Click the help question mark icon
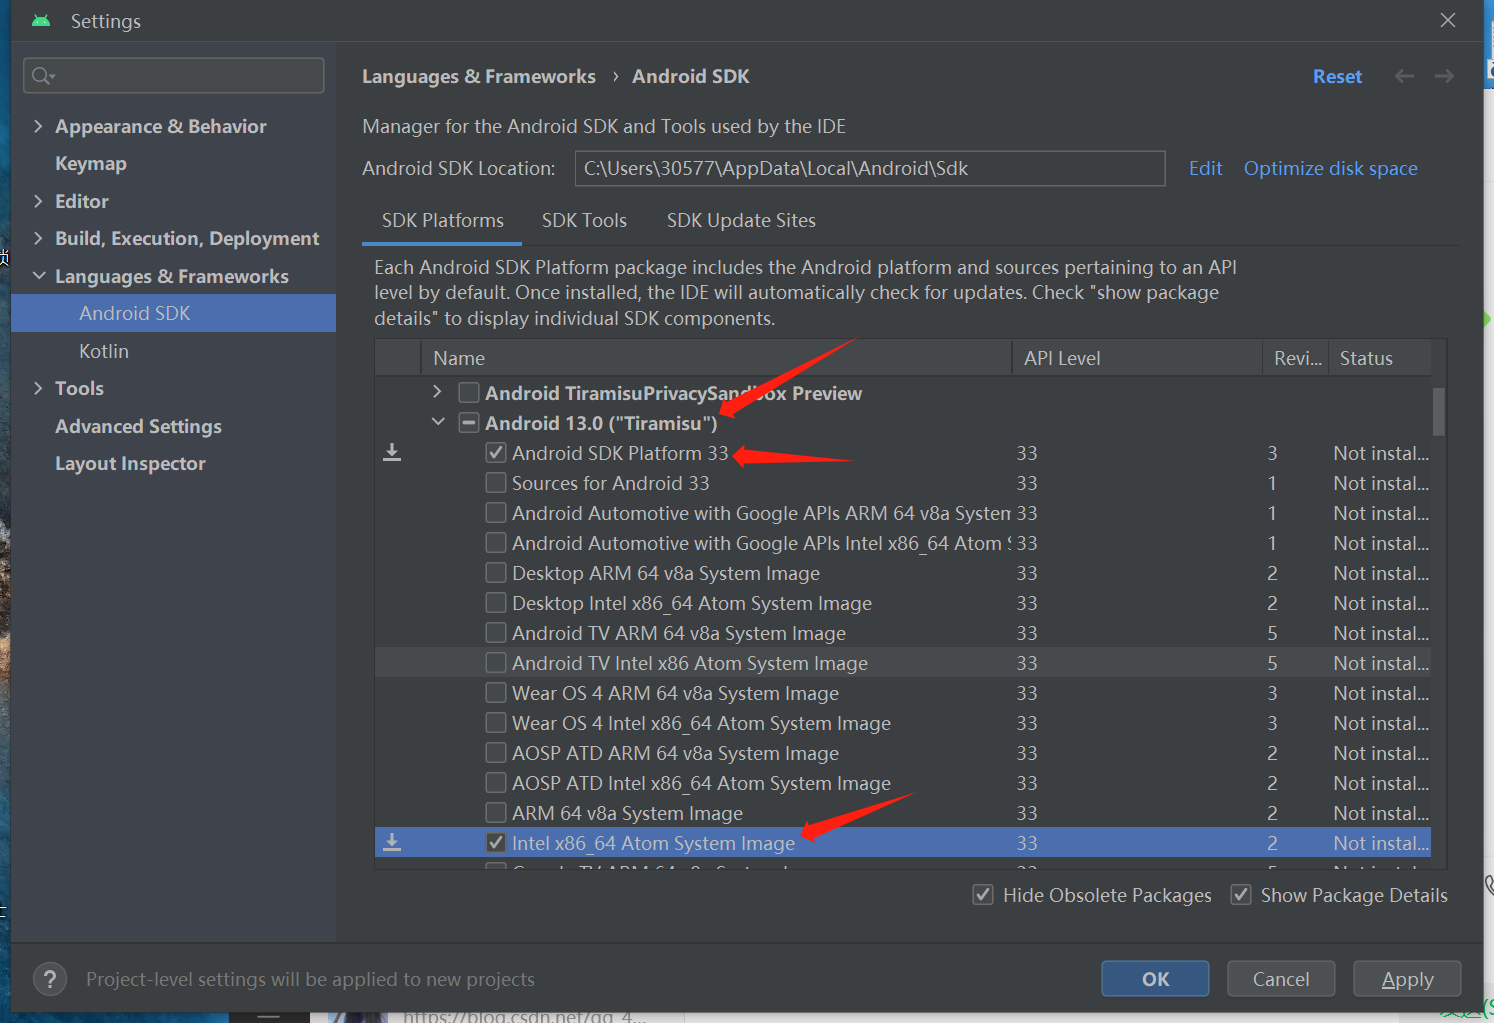The width and height of the screenshot is (1494, 1023). [50, 979]
